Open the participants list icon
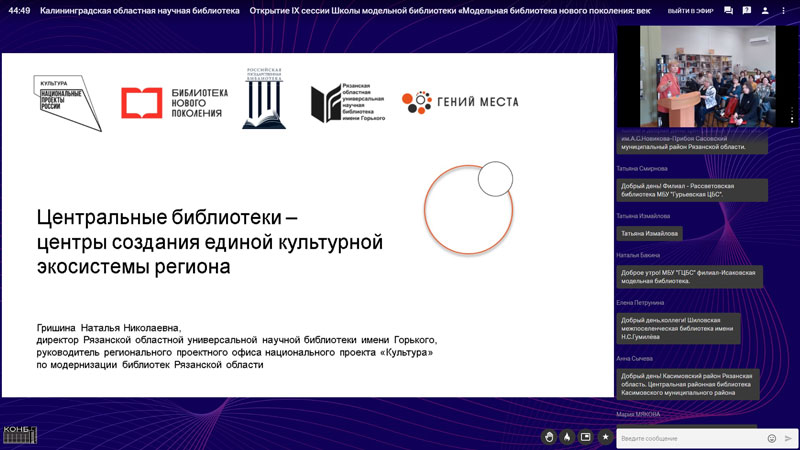The image size is (800, 450). pos(765,10)
